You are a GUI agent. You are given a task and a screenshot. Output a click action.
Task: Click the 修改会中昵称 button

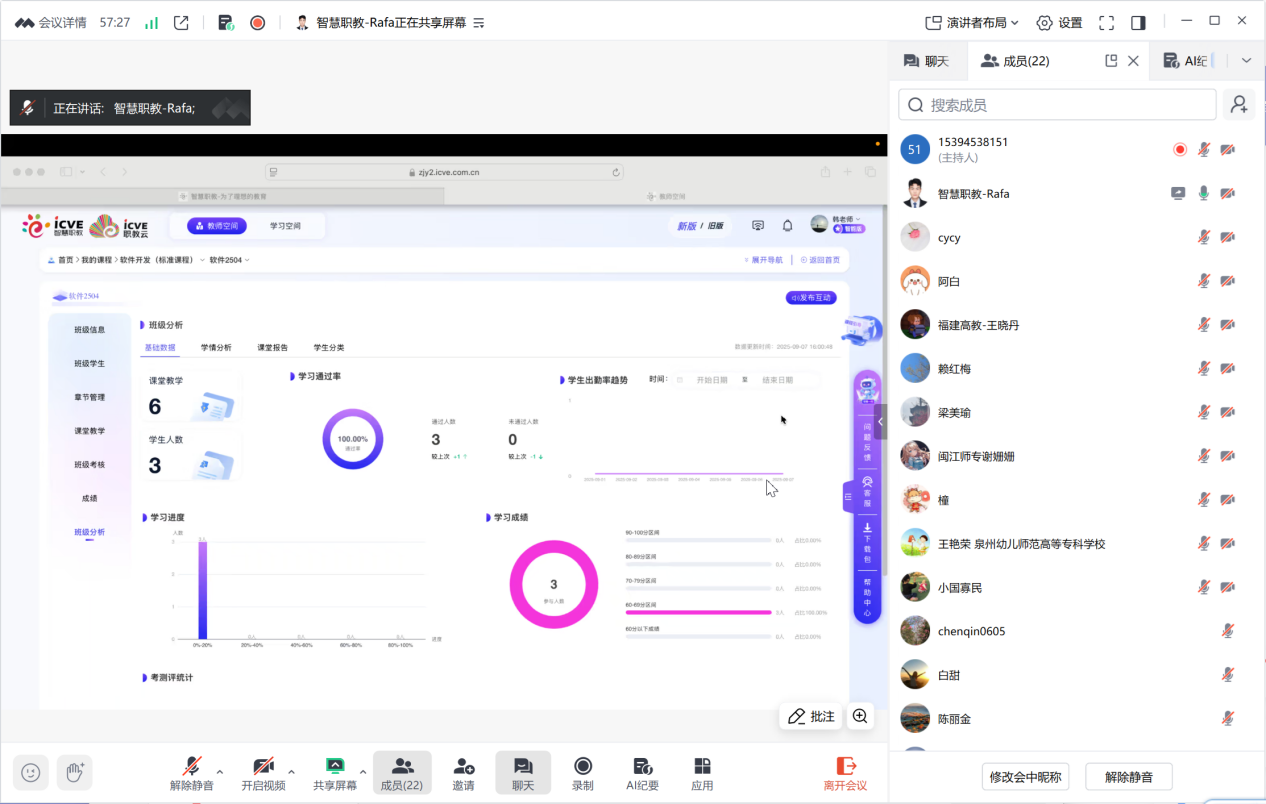(x=1027, y=777)
